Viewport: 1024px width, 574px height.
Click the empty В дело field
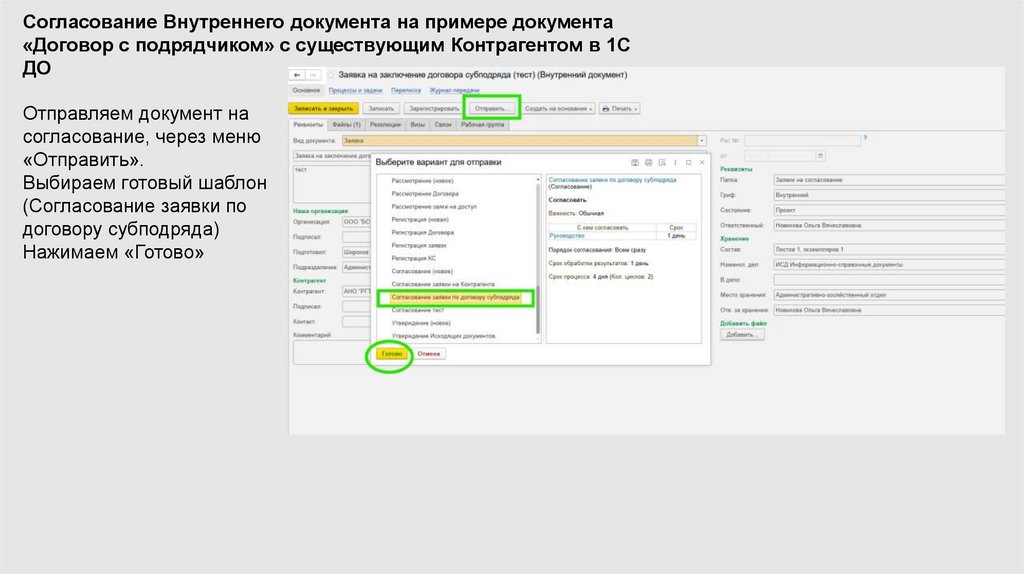(x=889, y=279)
